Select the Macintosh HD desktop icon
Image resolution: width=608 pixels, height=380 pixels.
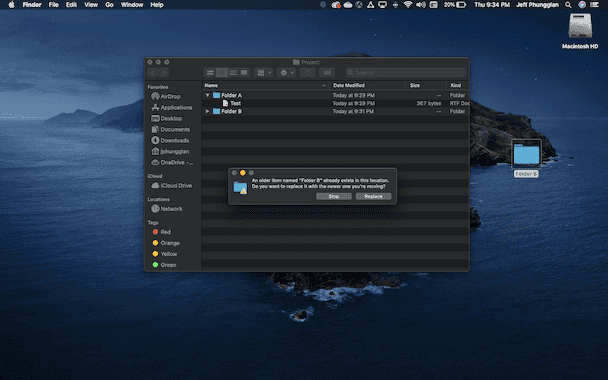(x=580, y=31)
